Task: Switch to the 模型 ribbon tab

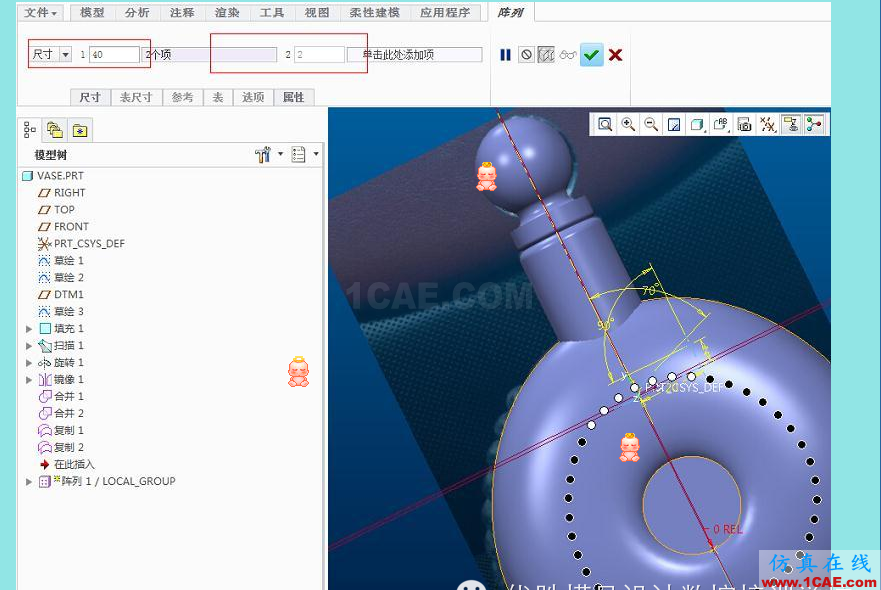Action: [x=92, y=12]
